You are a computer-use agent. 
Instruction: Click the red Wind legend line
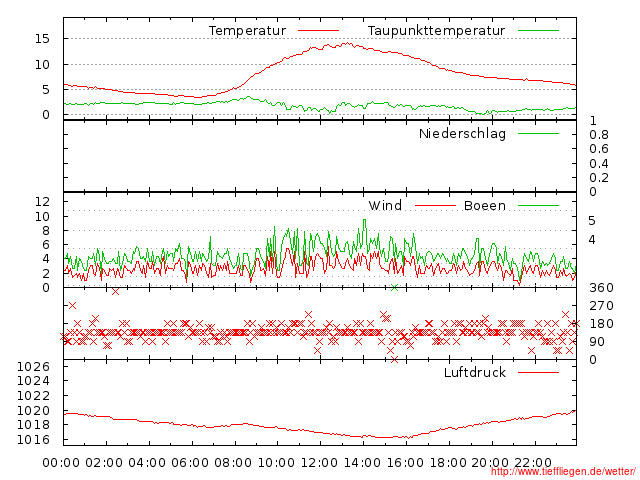pos(435,206)
